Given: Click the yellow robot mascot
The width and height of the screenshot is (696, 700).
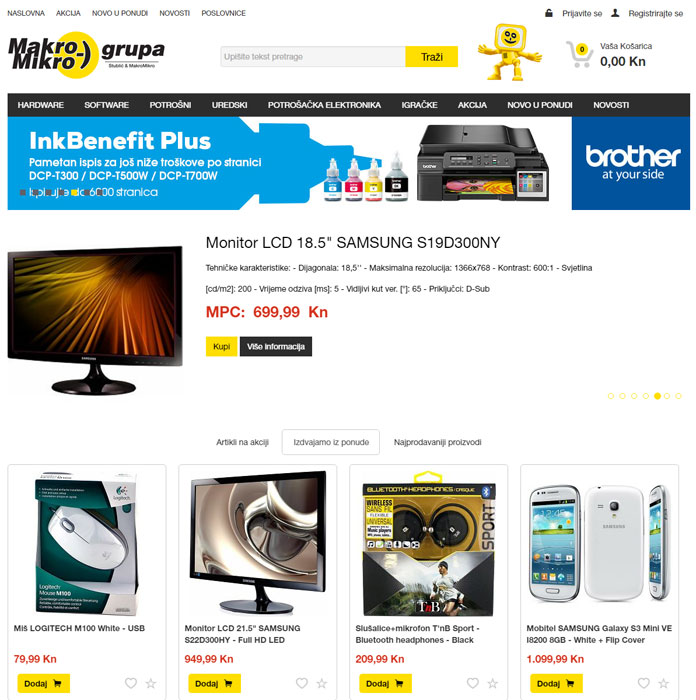Looking at the screenshot, I should click(510, 52).
